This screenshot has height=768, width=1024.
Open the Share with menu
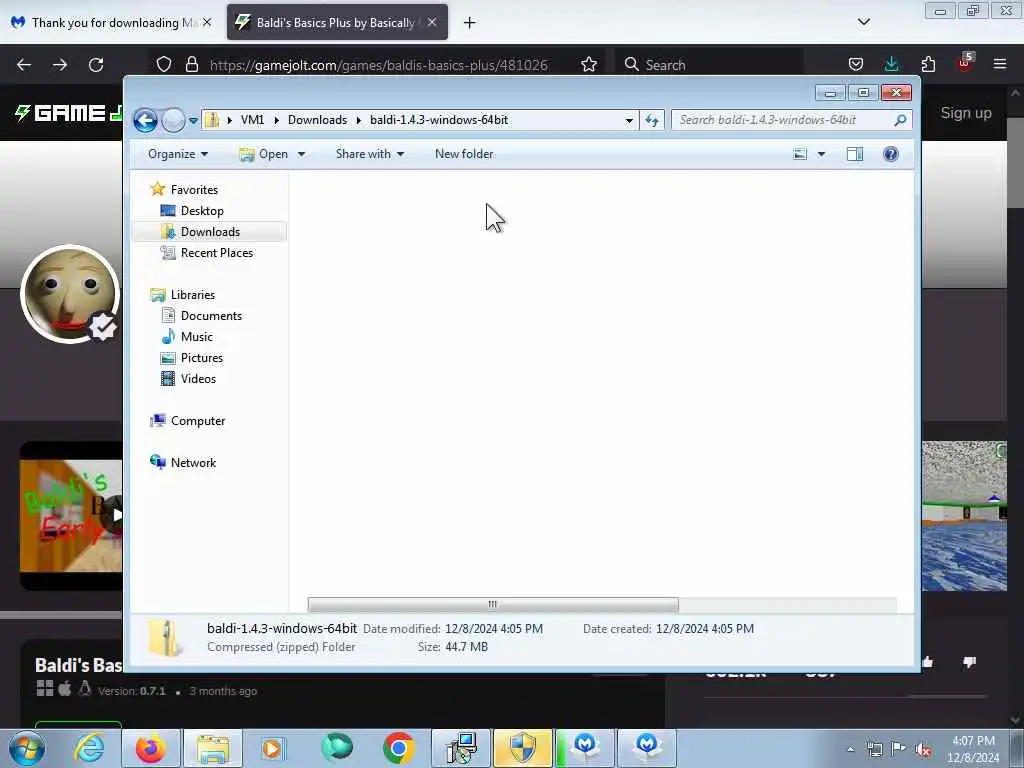[x=370, y=154]
